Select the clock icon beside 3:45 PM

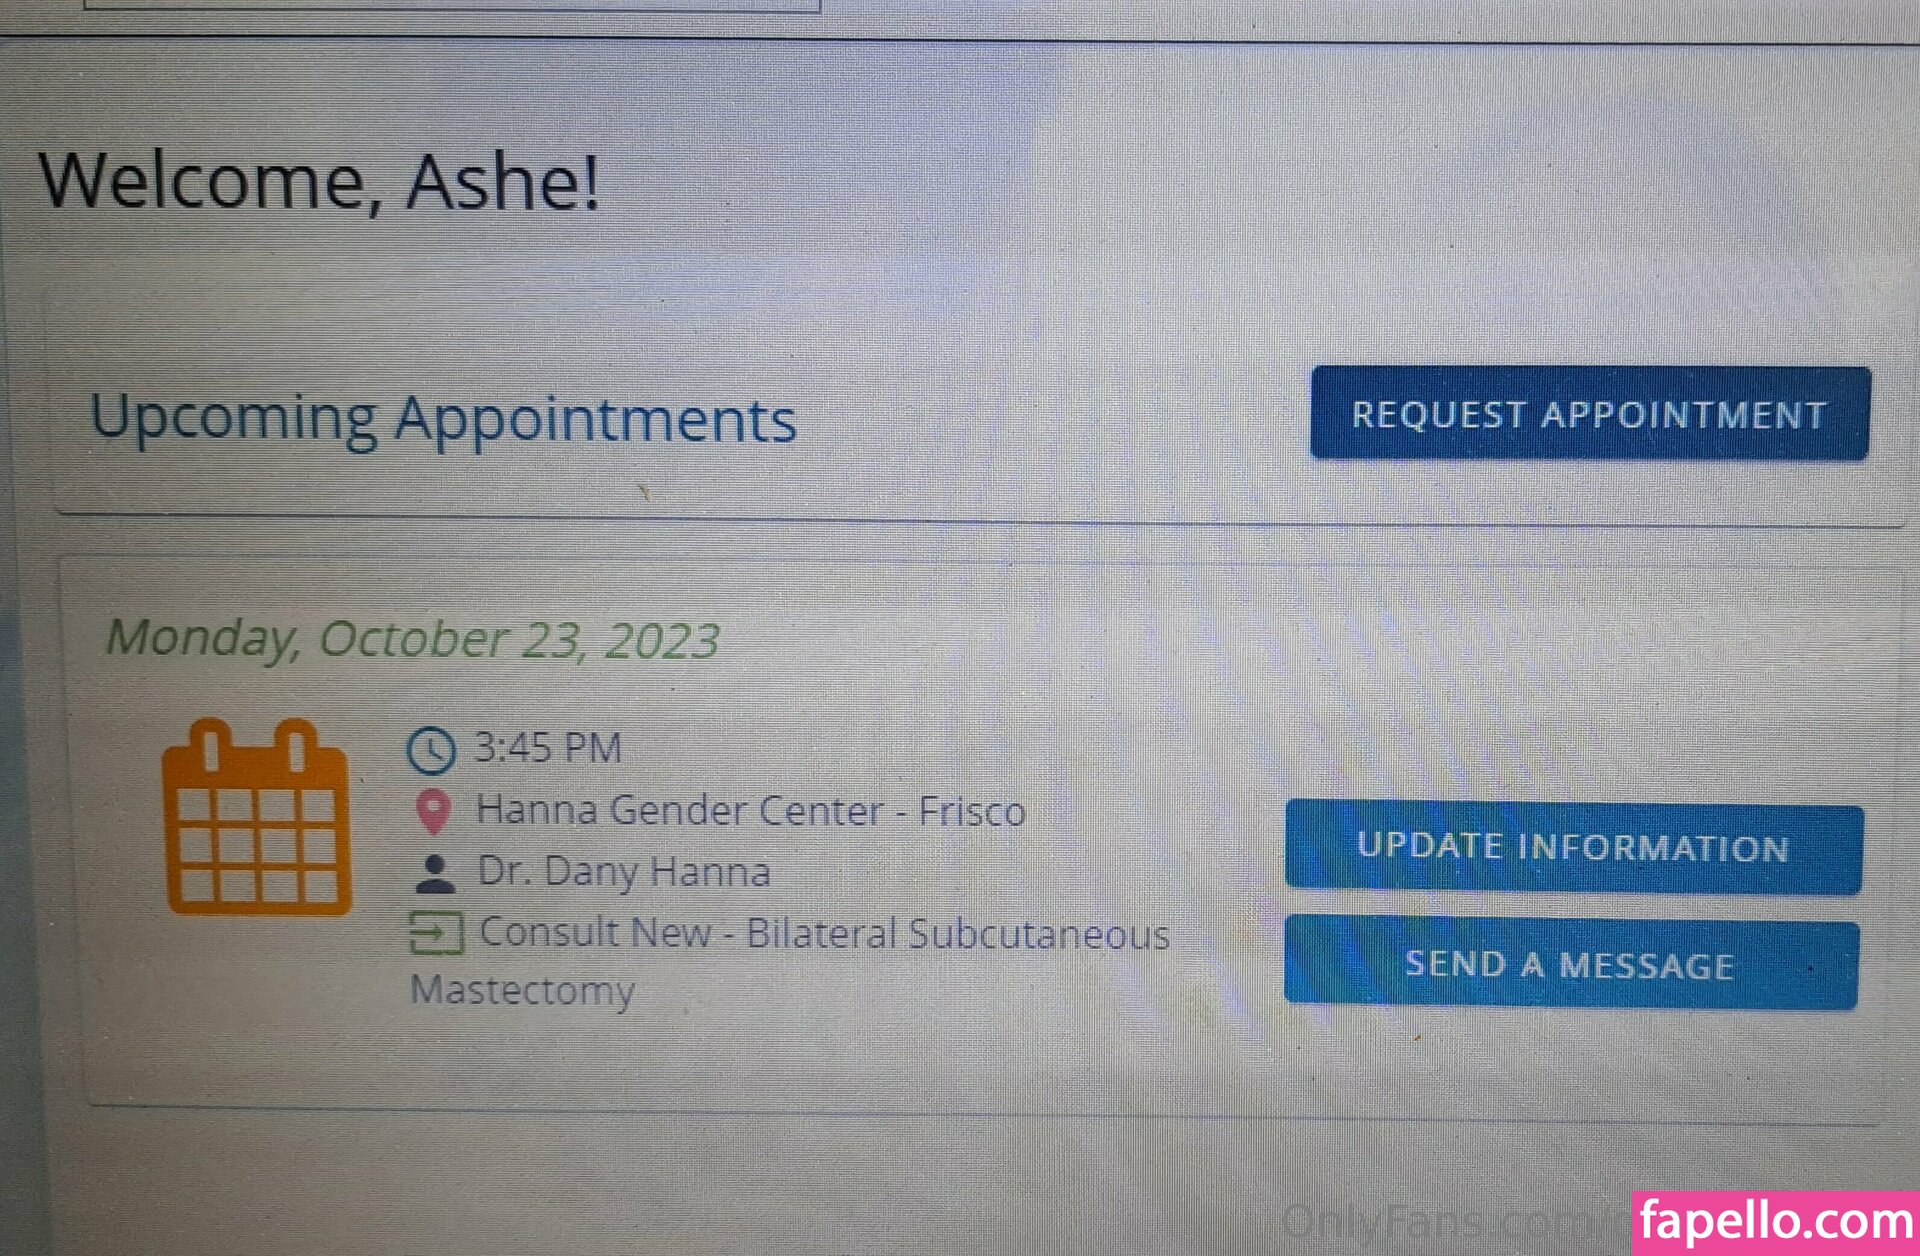pos(431,750)
